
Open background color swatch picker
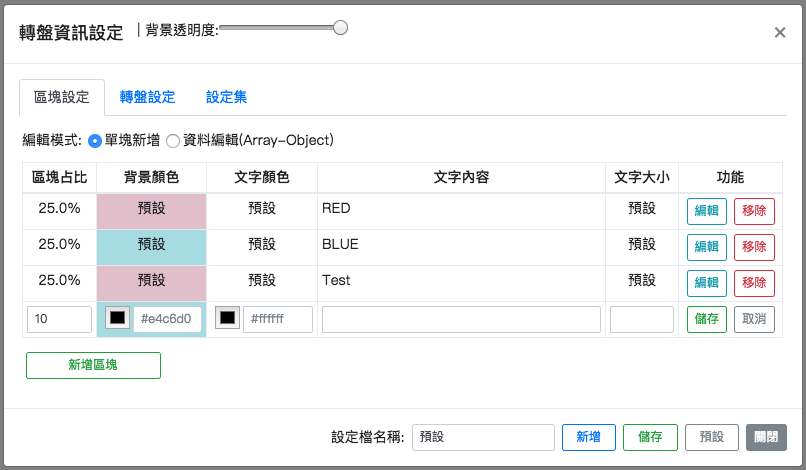[x=117, y=318]
